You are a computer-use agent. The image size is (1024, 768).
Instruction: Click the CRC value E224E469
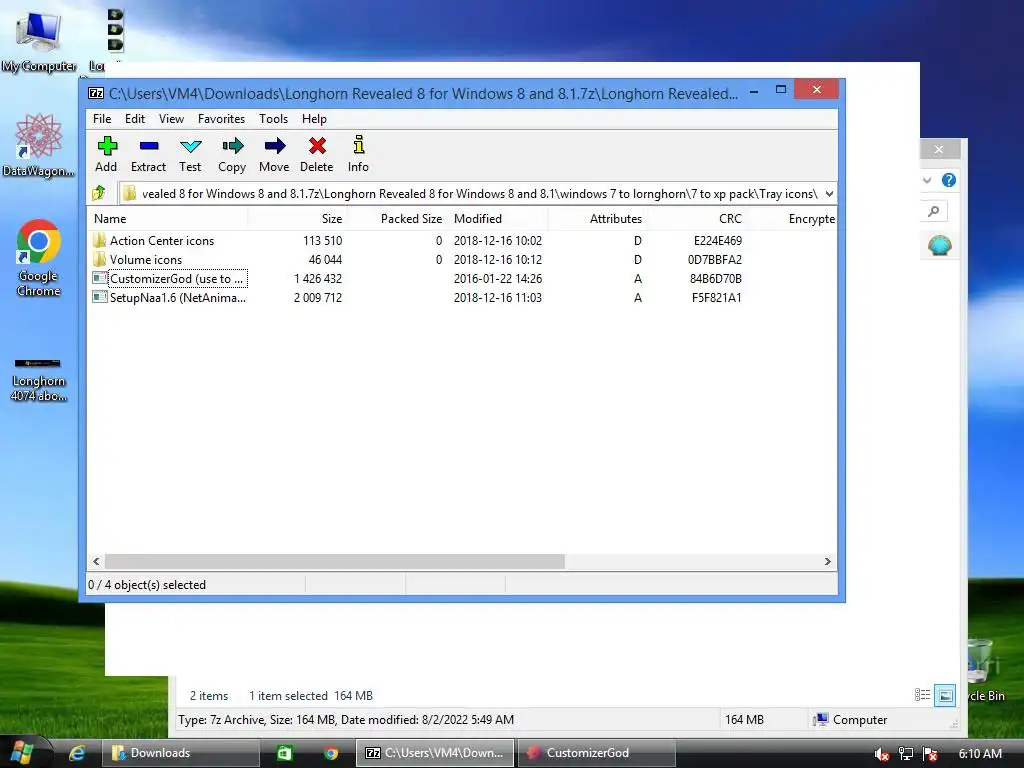718,241
